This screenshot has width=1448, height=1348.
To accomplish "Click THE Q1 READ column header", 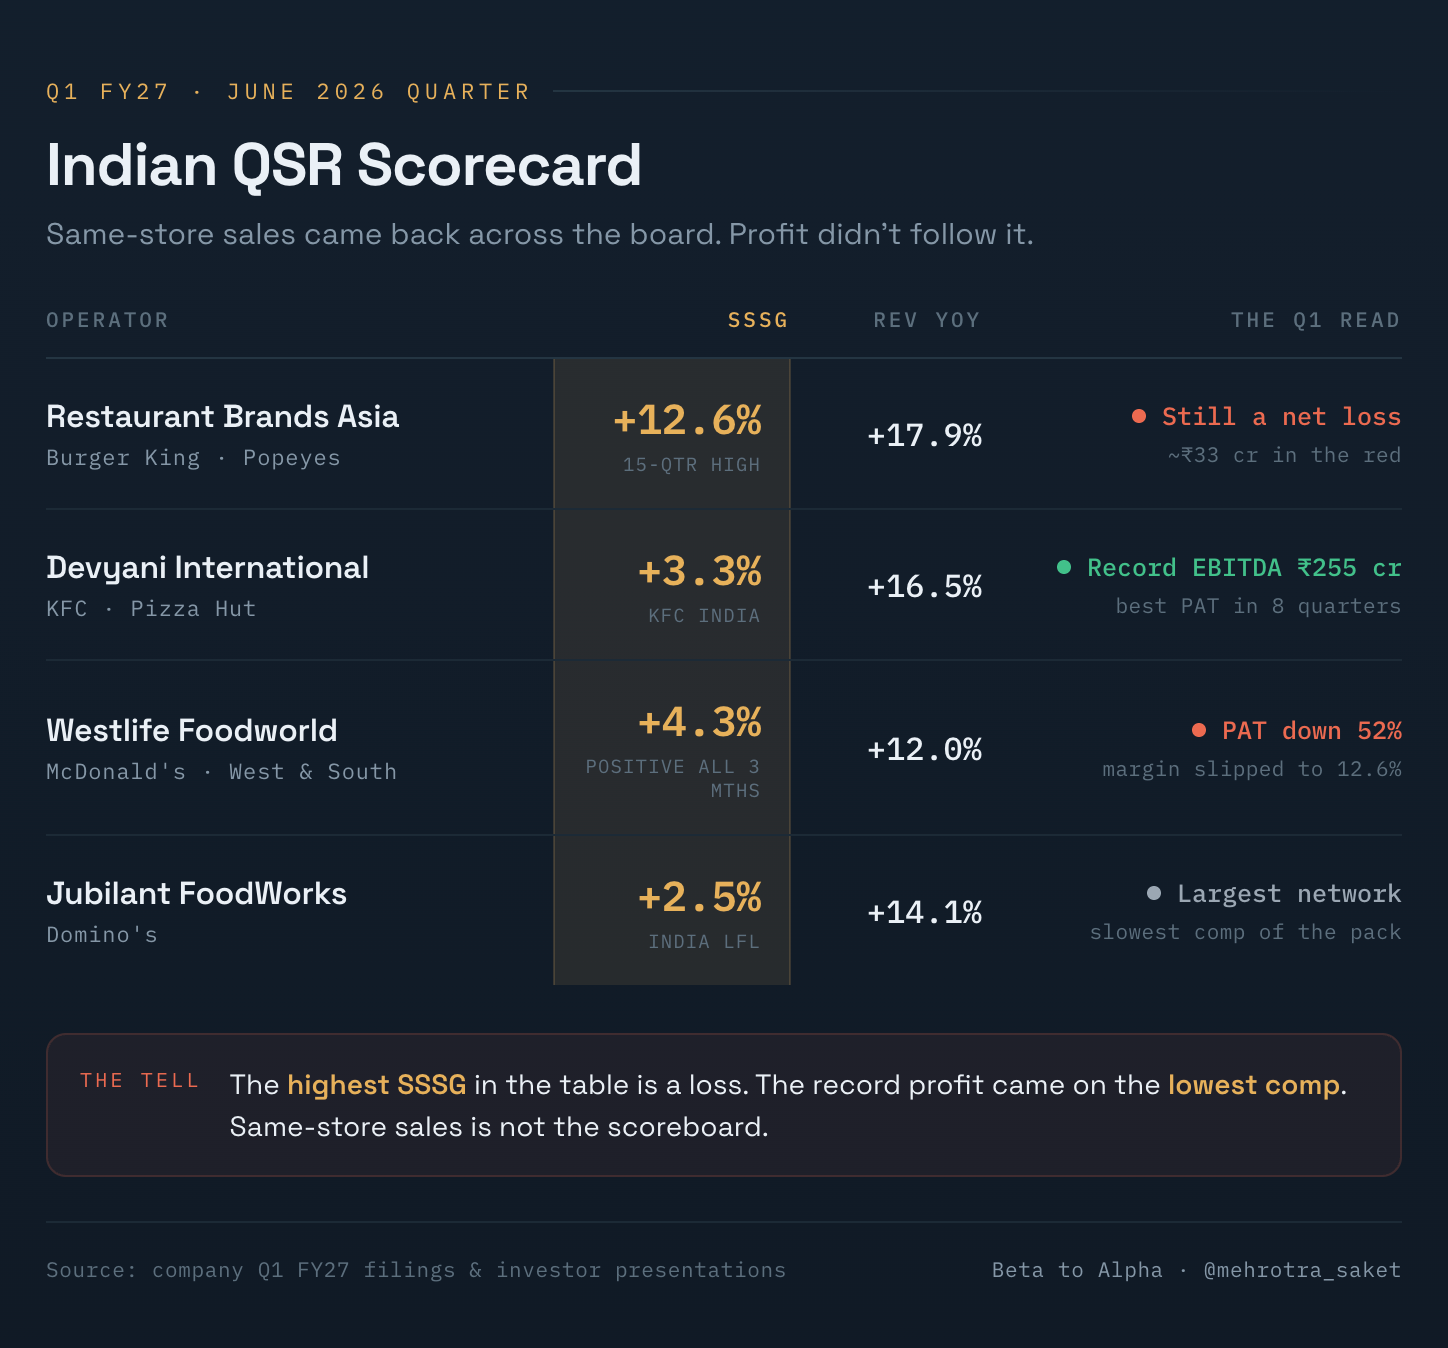I will [1316, 320].
